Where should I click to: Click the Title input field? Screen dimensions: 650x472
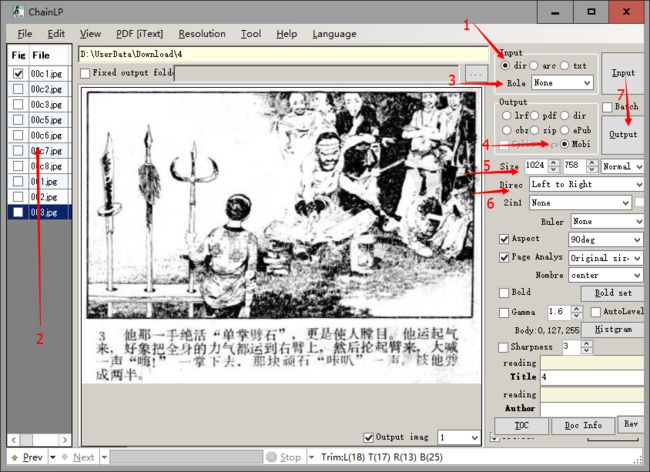592,378
